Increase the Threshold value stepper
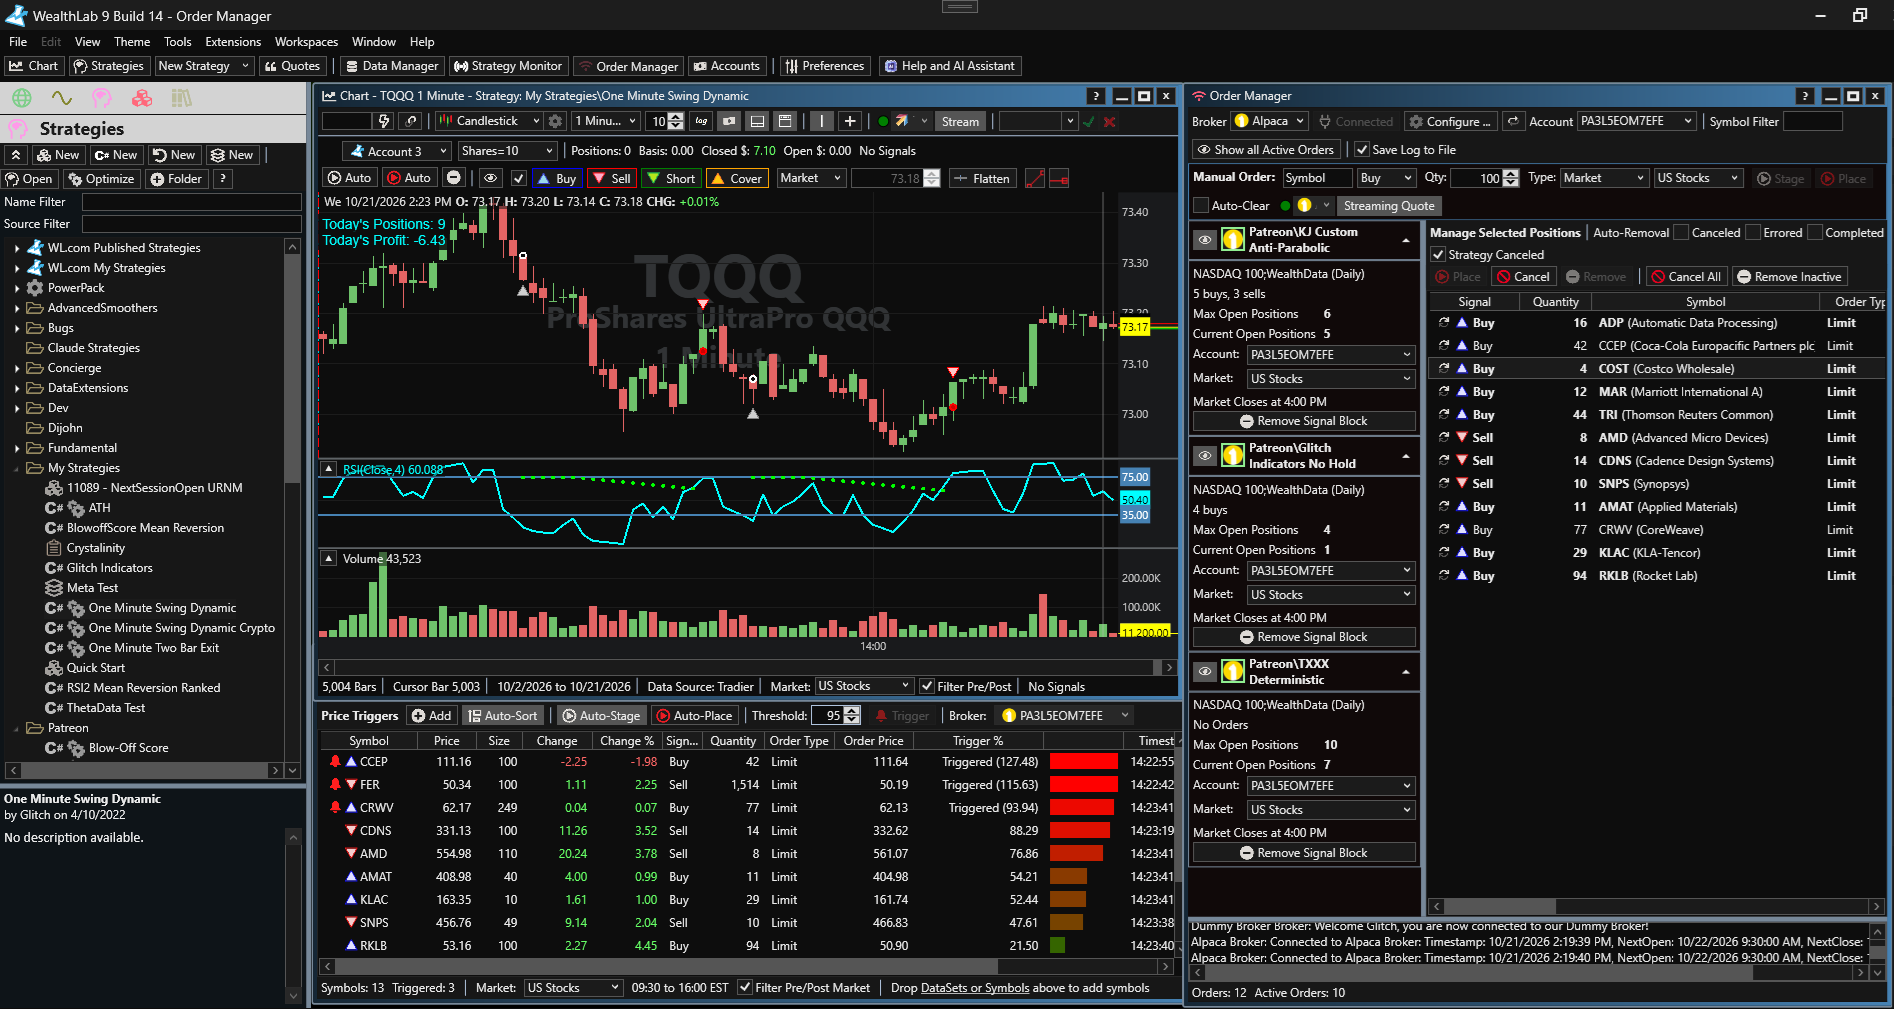 click(x=852, y=711)
